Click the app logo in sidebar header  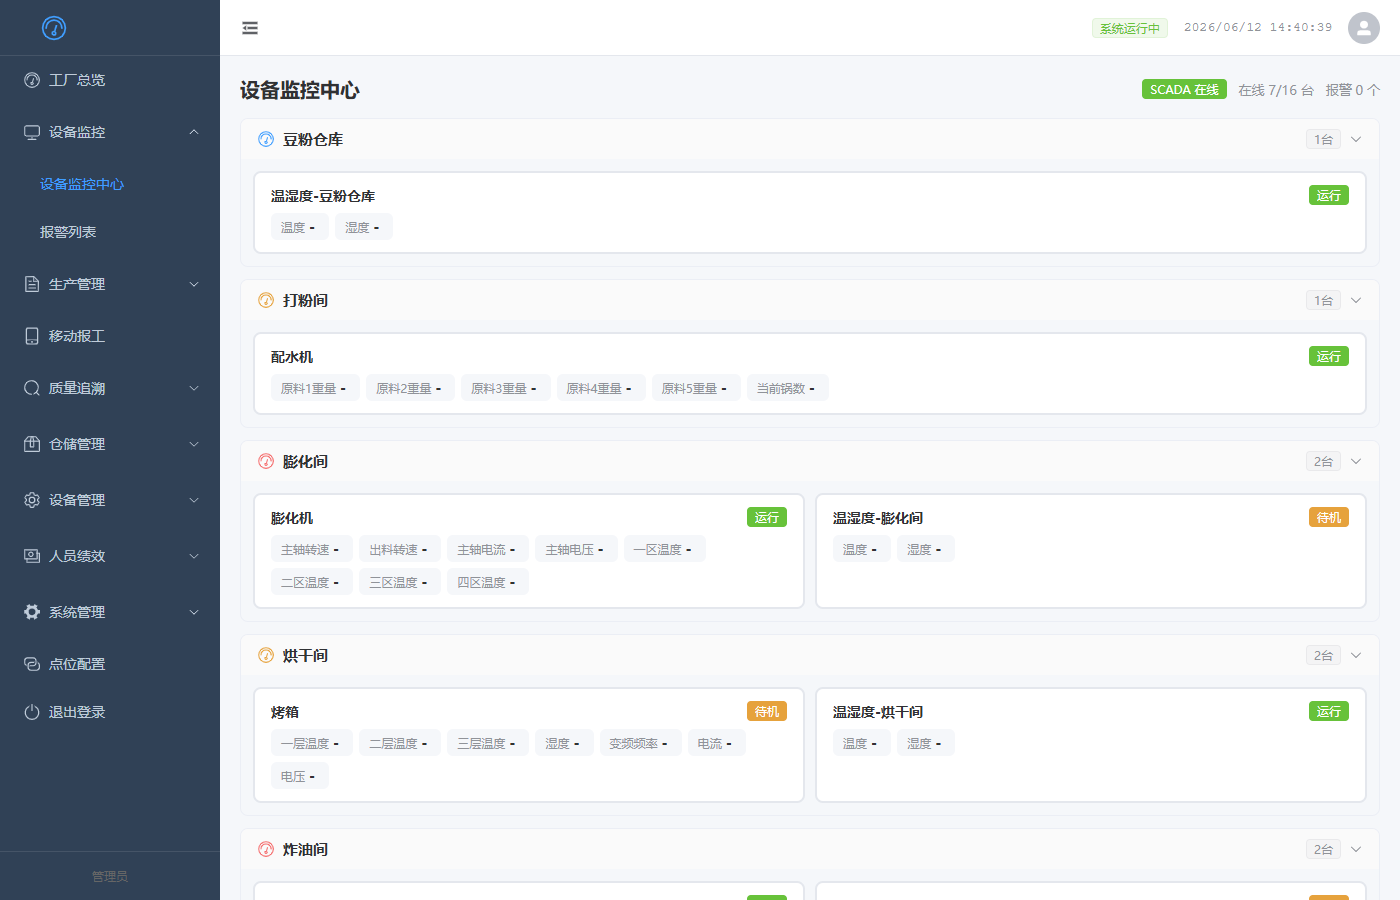[54, 28]
